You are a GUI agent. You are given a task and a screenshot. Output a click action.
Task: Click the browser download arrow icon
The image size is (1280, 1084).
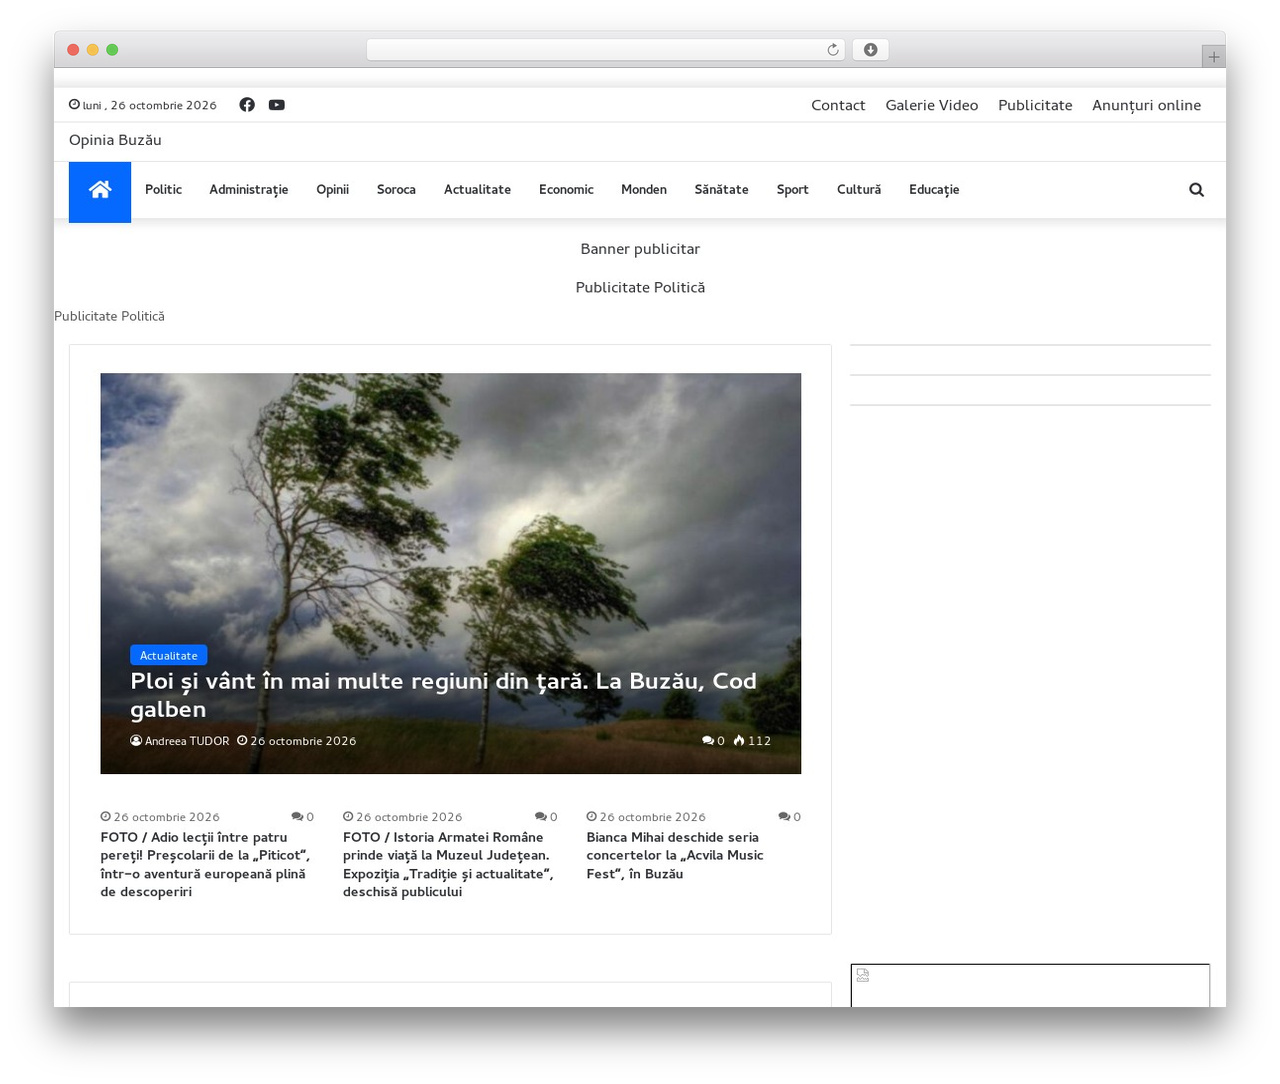click(x=870, y=50)
